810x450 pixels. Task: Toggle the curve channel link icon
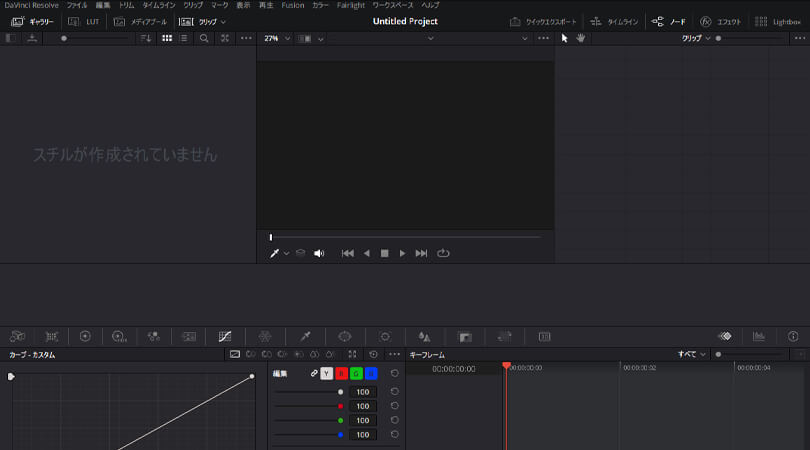point(314,373)
